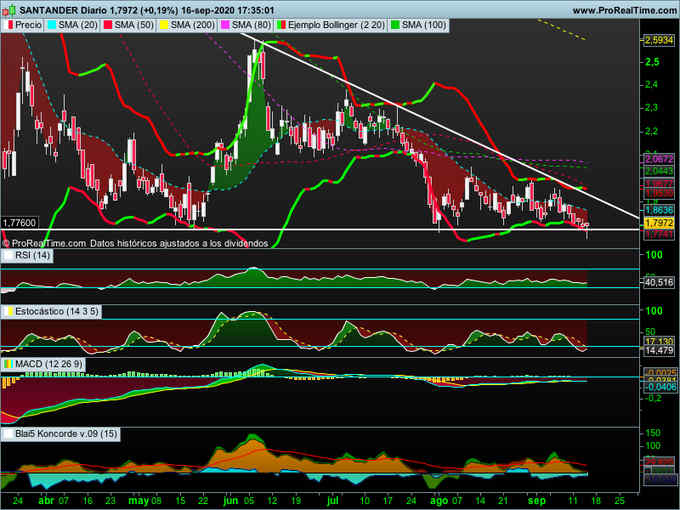Click the 2,5934 yellow price label
This screenshot has height=510, width=680.
tap(659, 40)
